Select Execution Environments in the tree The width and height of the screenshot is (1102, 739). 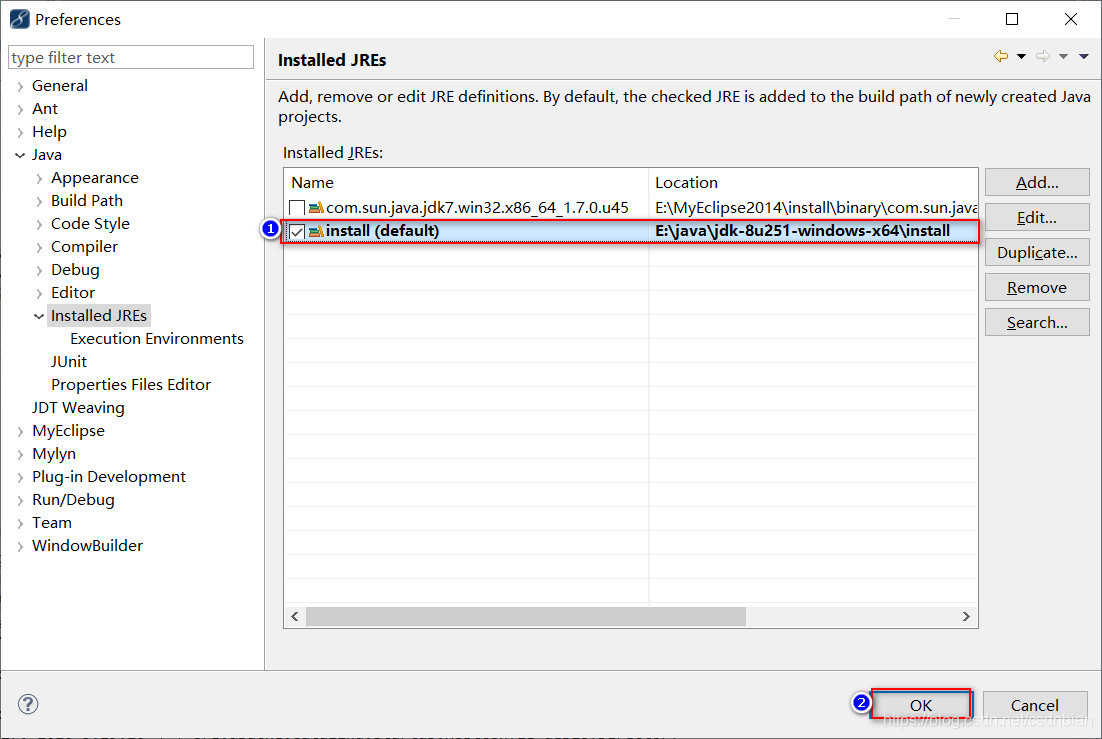[x=157, y=339]
